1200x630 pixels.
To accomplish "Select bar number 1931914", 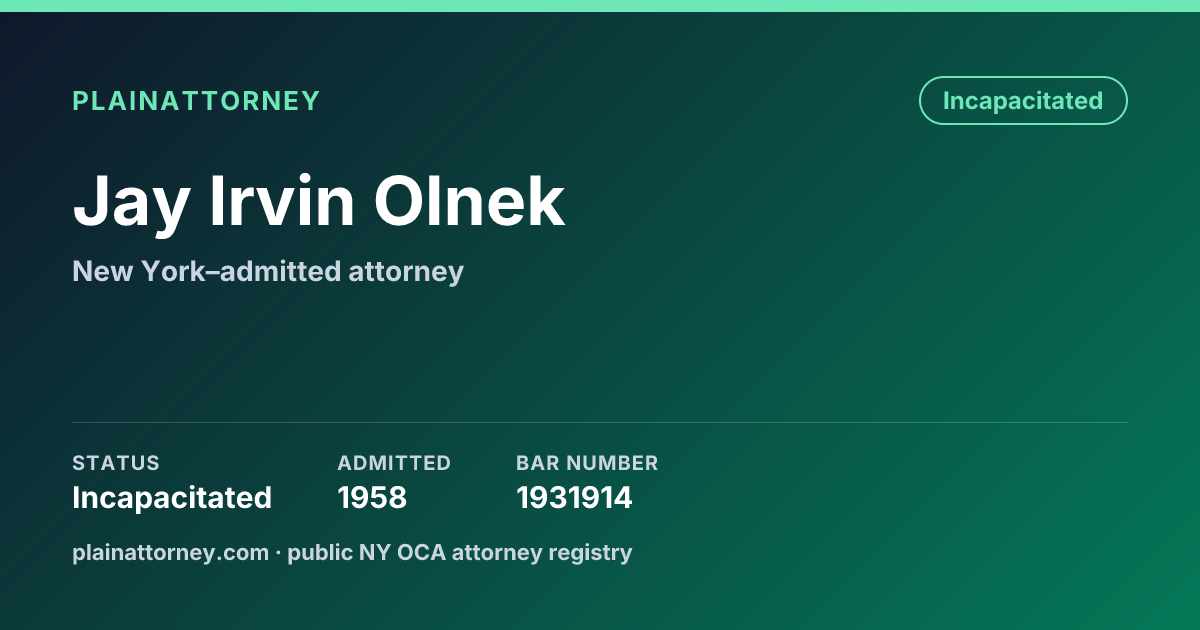I will 574,497.
